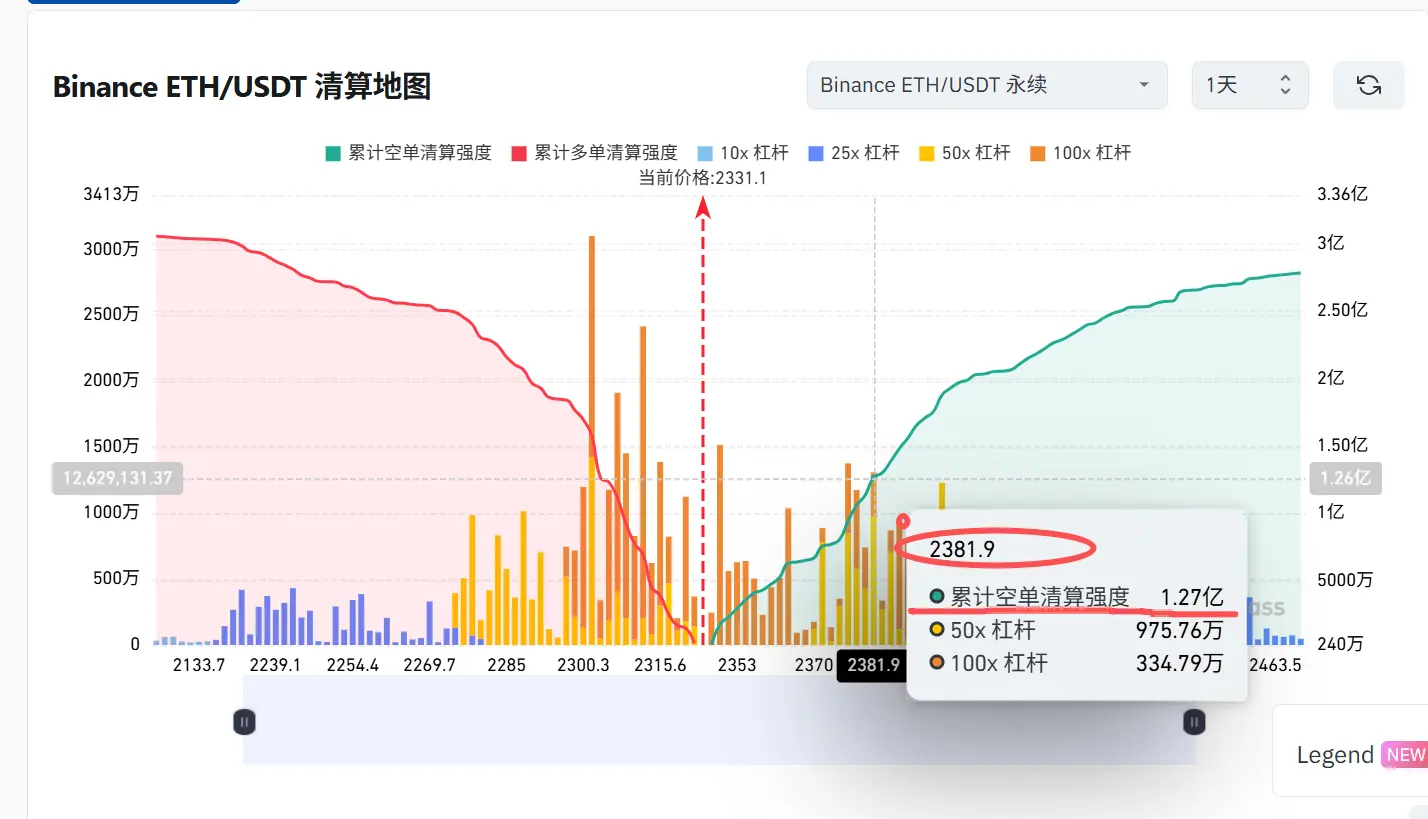Open the Binance ETH/USDT 永续 pair dropdown

[x=987, y=85]
